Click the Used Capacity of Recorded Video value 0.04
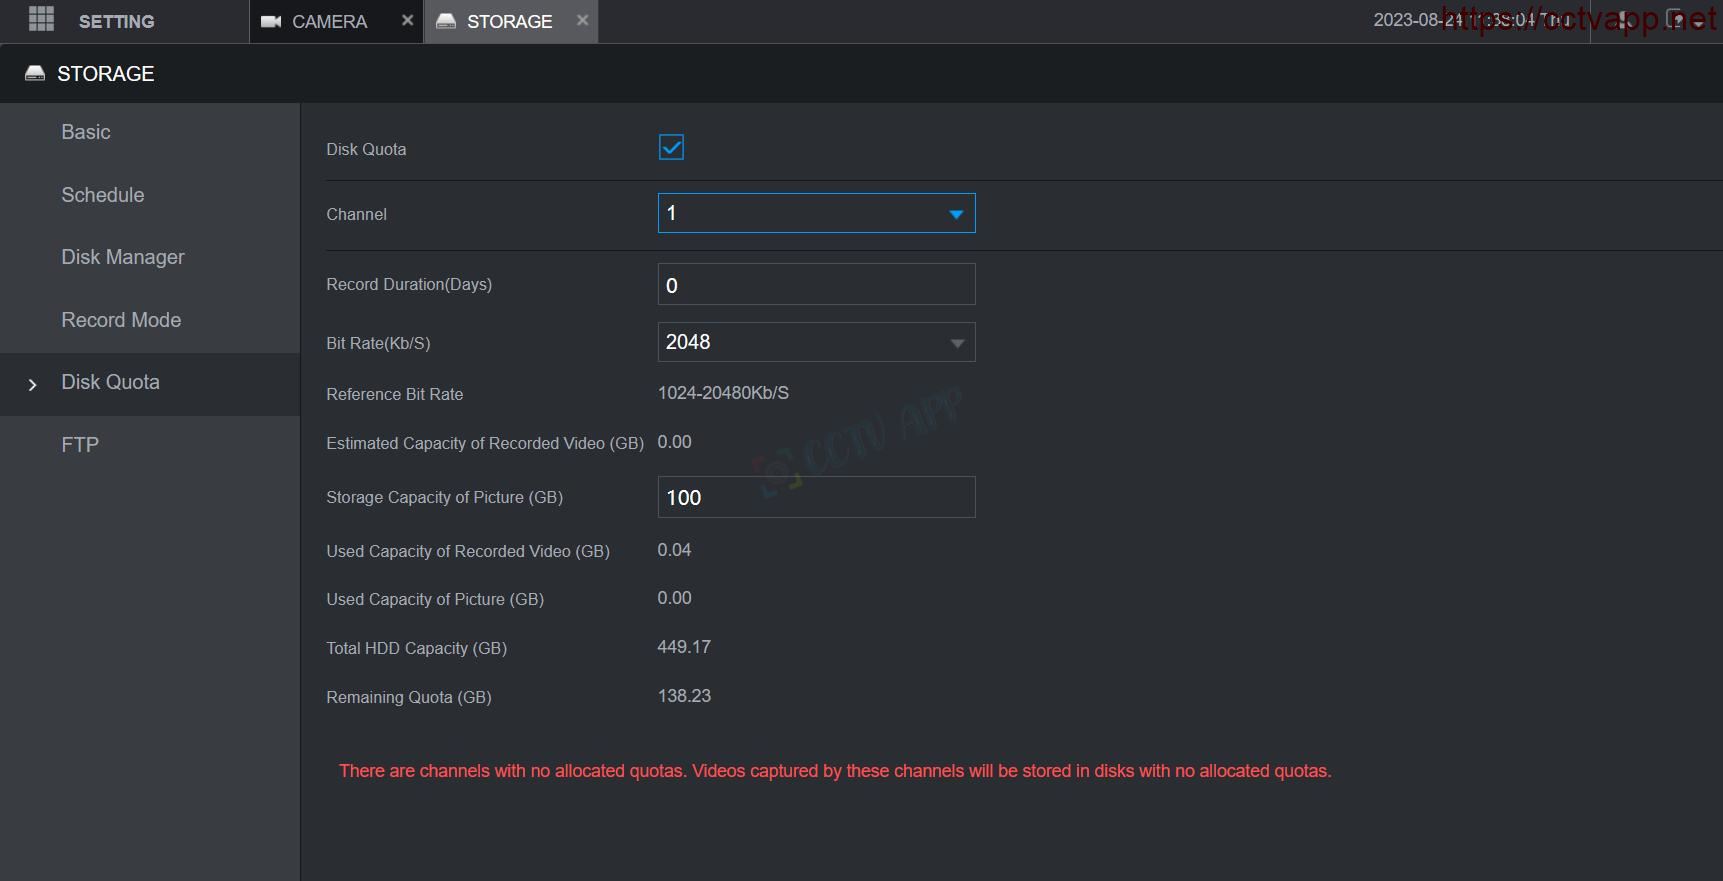1723x881 pixels. 674,550
